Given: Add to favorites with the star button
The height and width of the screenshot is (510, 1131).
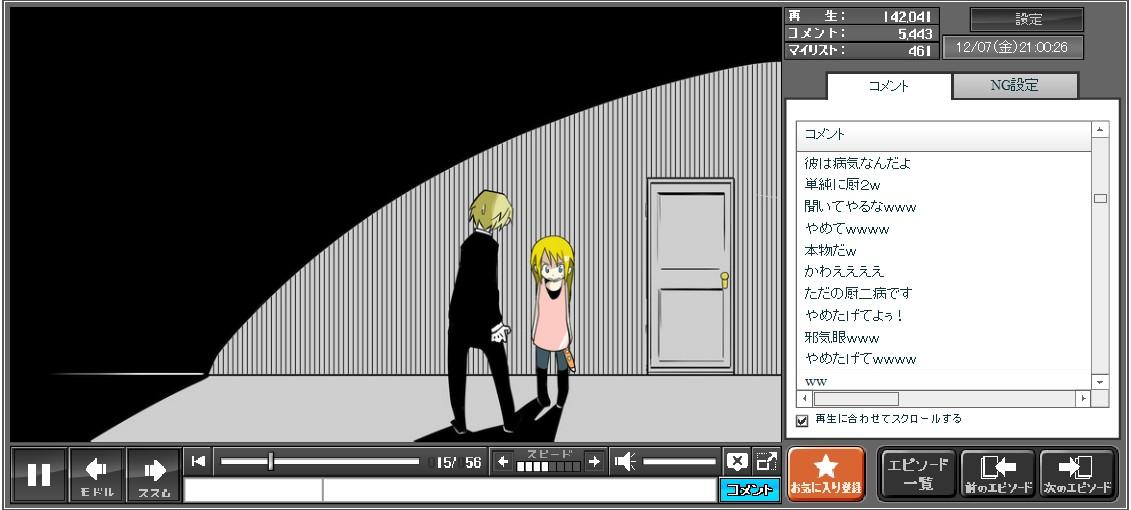Looking at the screenshot, I should pyautogui.click(x=826, y=473).
